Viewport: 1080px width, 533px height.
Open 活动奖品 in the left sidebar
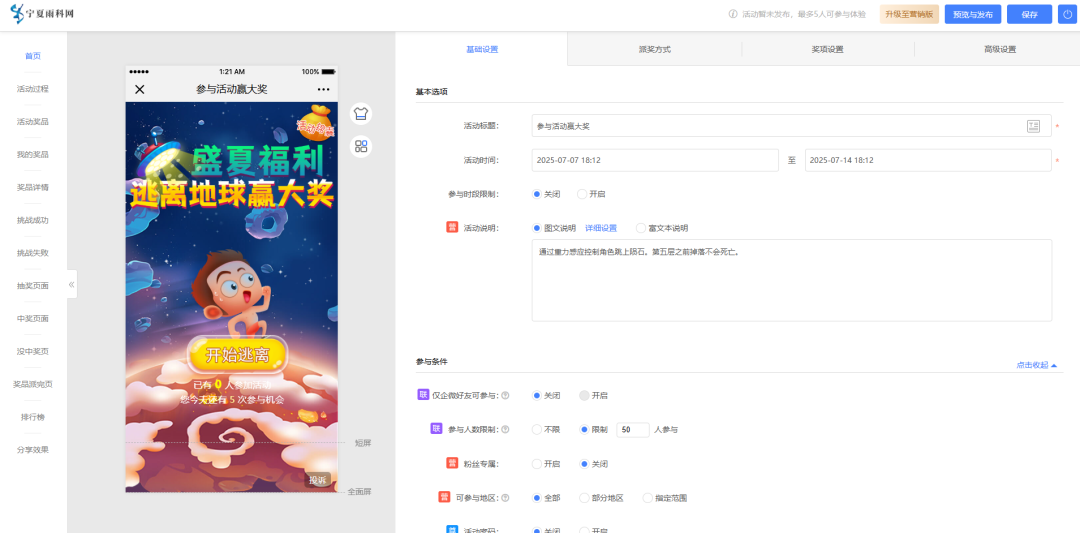[x=33, y=122]
